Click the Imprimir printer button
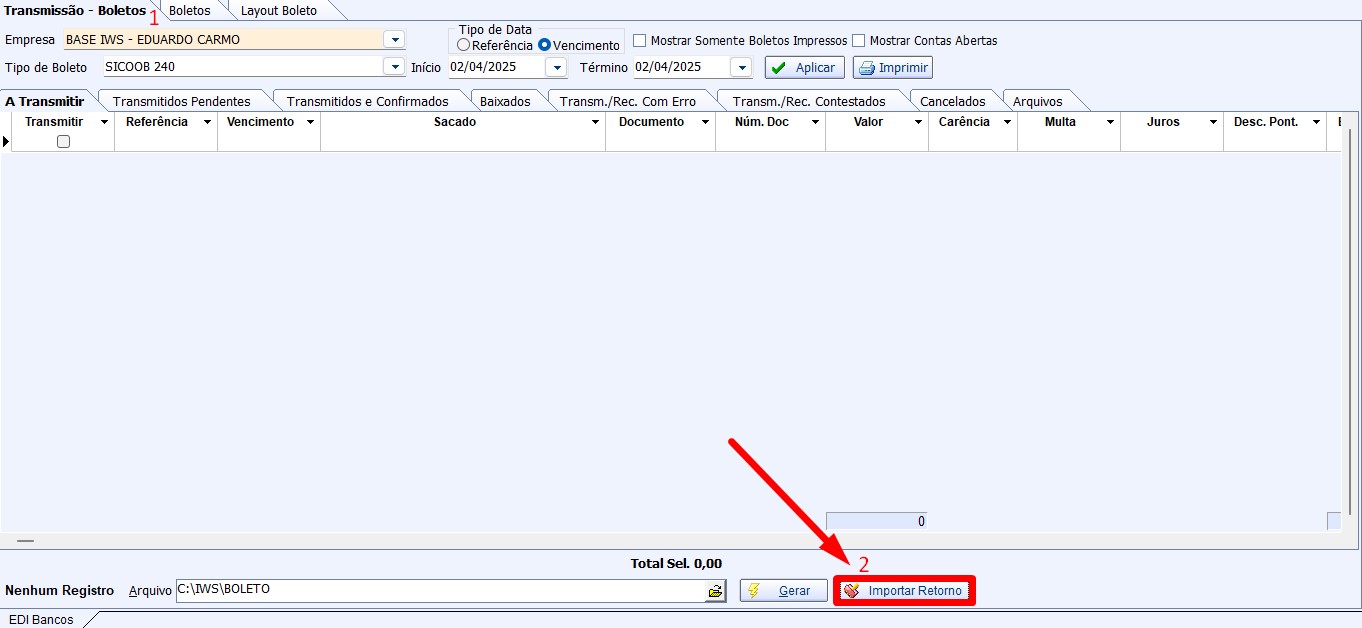This screenshot has width=1362, height=628. tap(893, 68)
